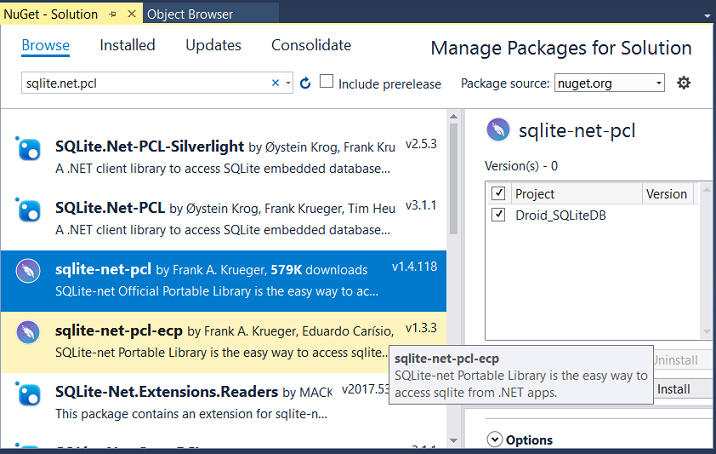Click the Version(s) - 0 label
Screen dimensions: 716x454
point(521,166)
